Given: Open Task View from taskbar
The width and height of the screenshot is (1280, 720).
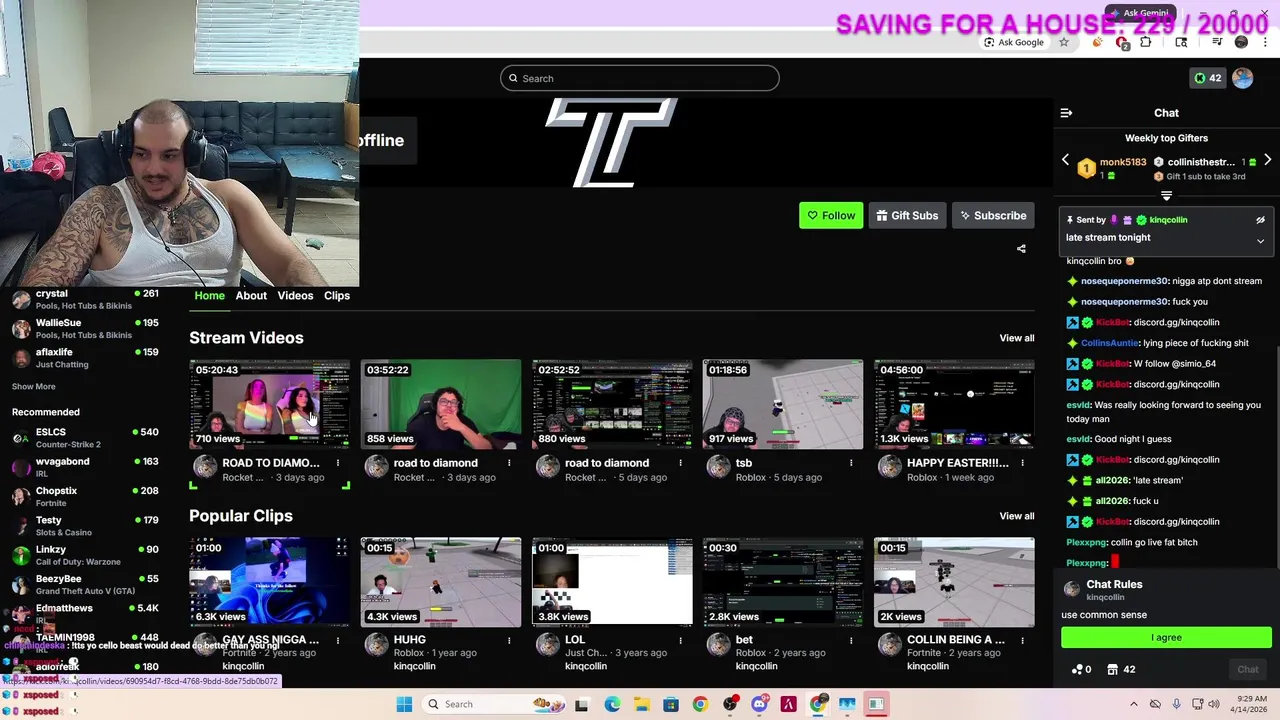Looking at the screenshot, I should coord(582,704).
